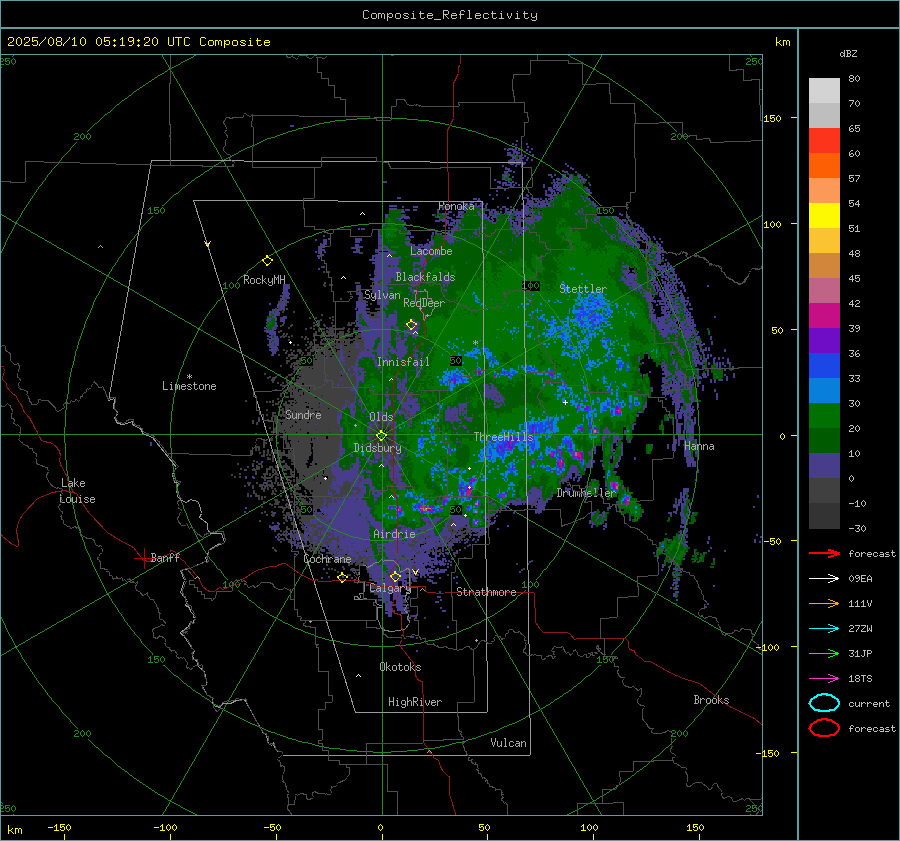Click the Ponoka town label
Viewport: 900px width, 841px height.
(x=456, y=206)
